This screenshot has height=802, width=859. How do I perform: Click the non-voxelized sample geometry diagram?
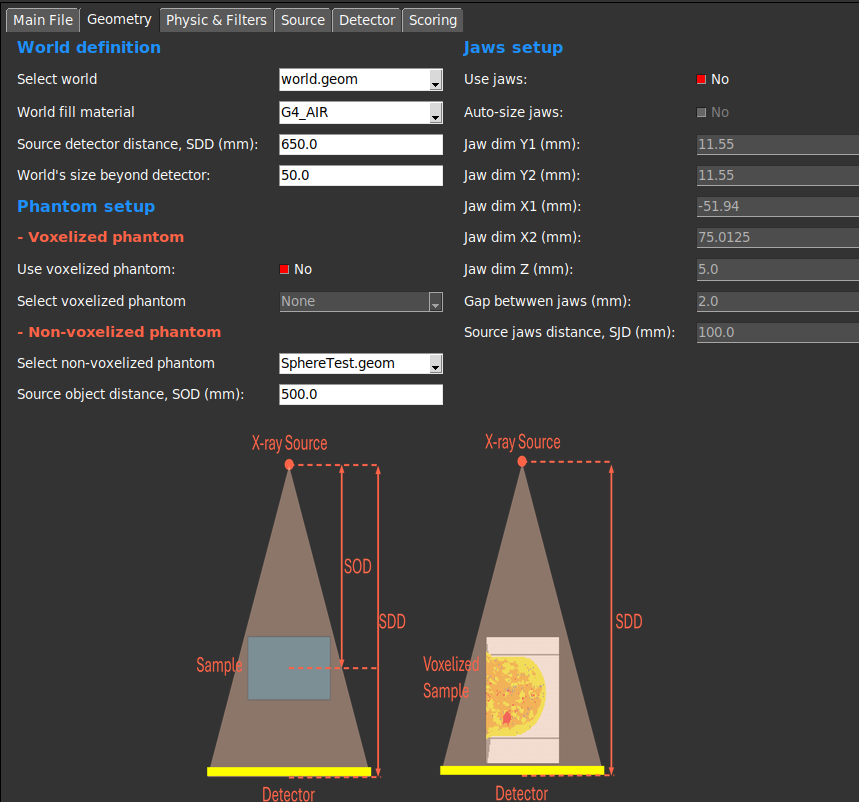pos(290,618)
